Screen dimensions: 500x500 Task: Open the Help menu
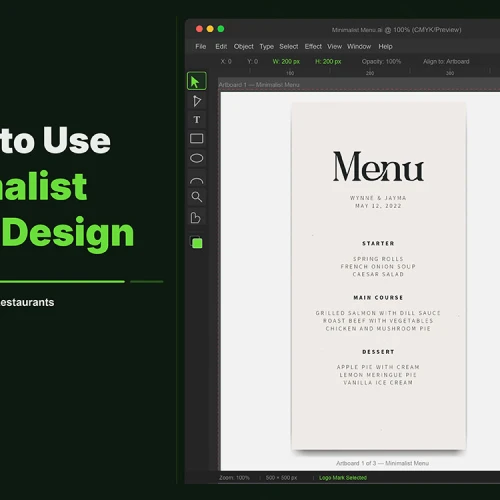tap(385, 47)
